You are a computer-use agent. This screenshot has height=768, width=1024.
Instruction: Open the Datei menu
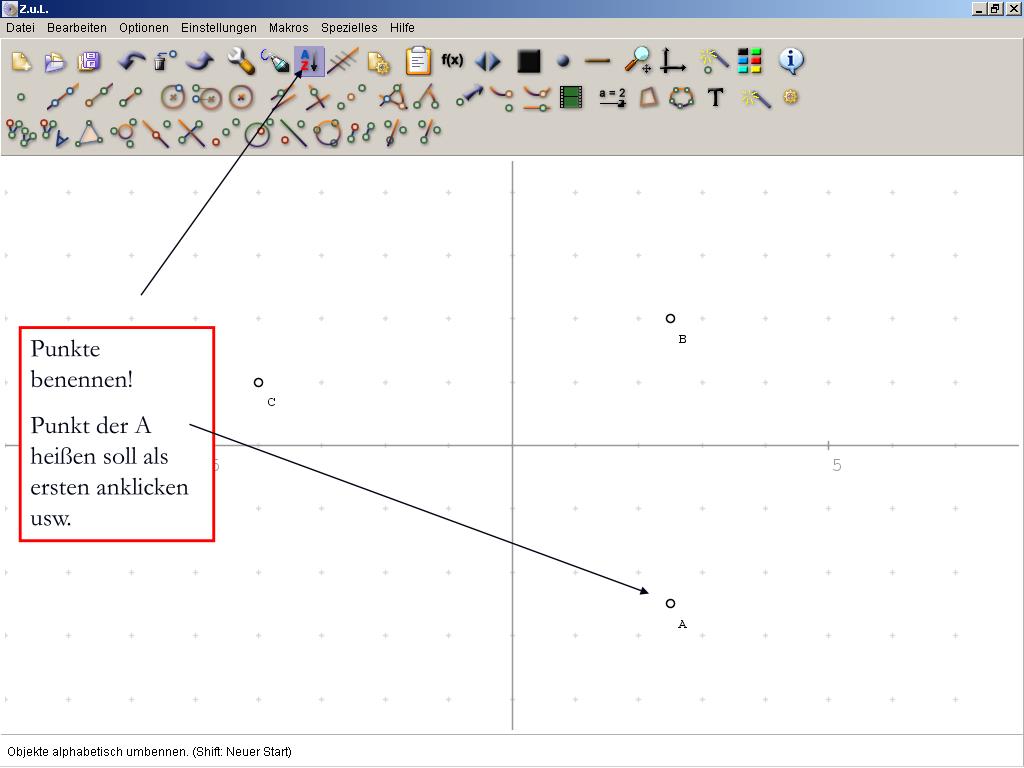tap(20, 27)
